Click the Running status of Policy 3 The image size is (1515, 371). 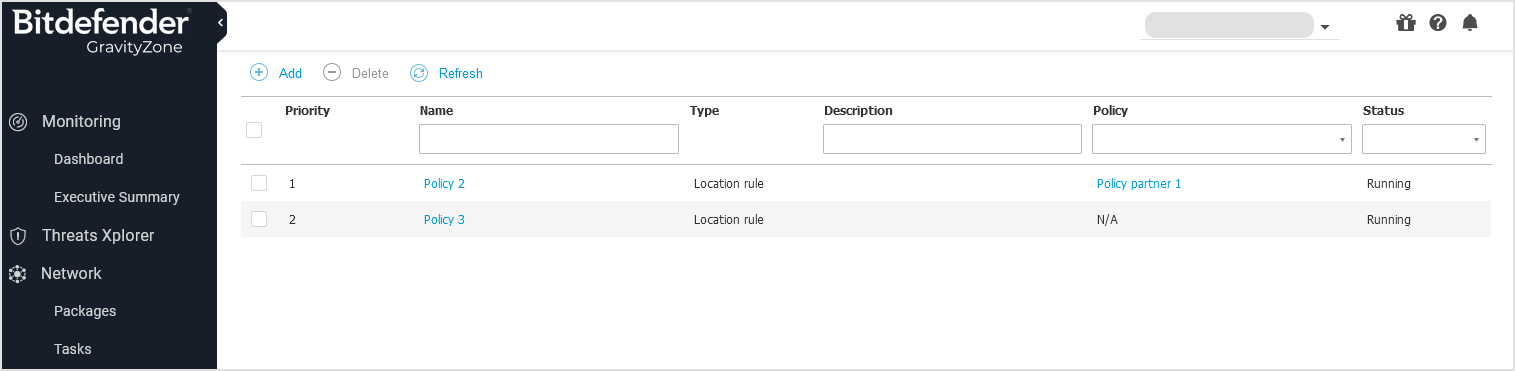pyautogui.click(x=1389, y=220)
